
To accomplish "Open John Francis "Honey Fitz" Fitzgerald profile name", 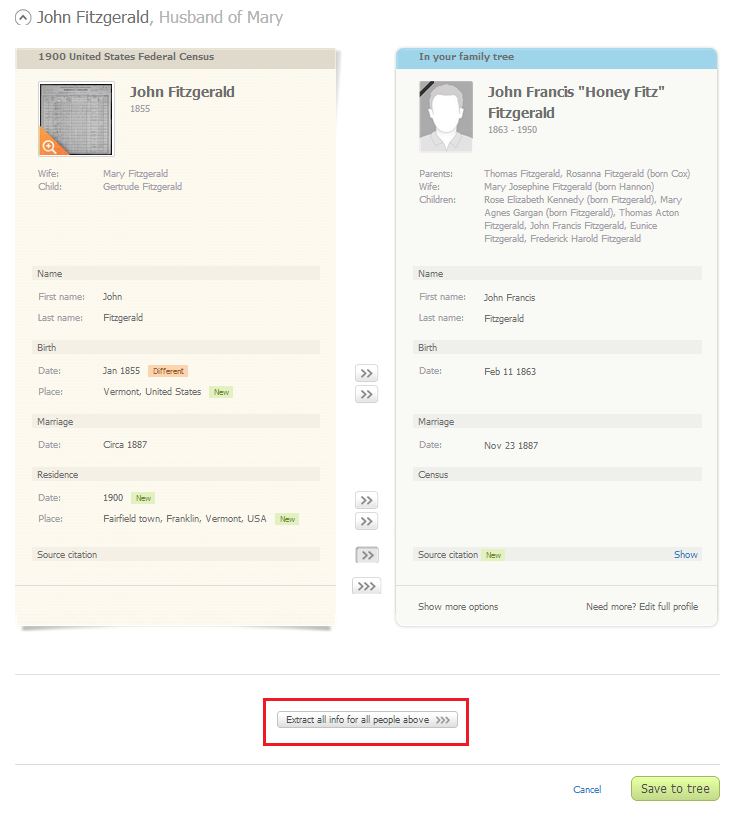I will click(577, 102).
